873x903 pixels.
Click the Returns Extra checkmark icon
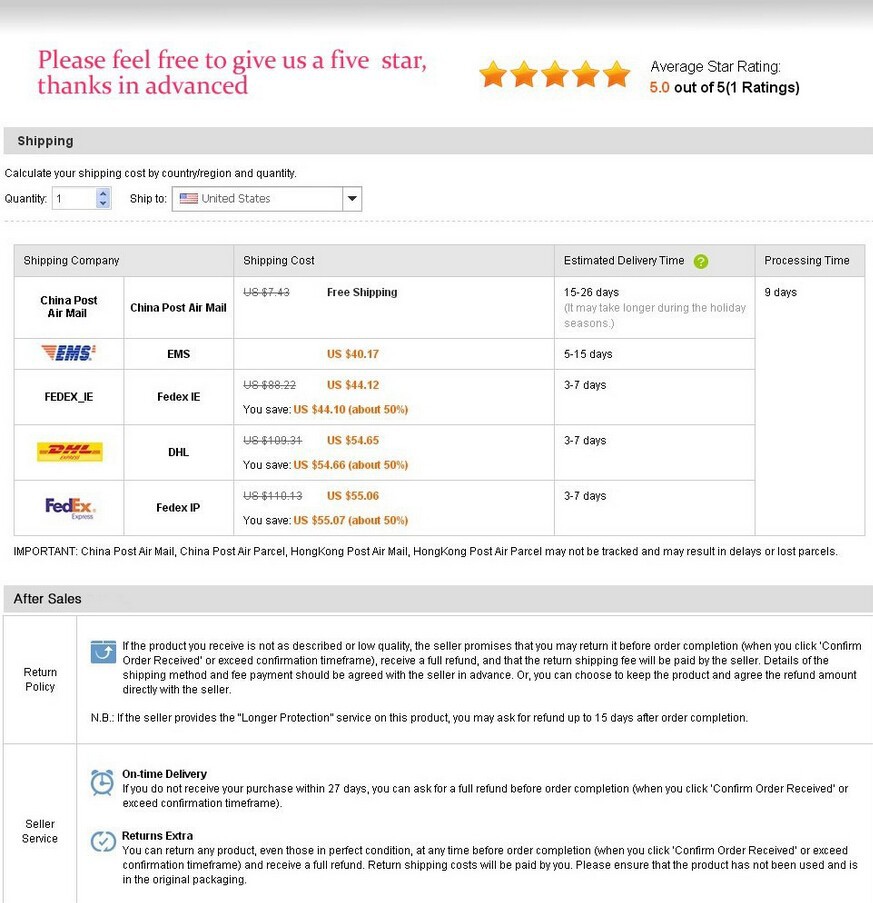click(103, 842)
